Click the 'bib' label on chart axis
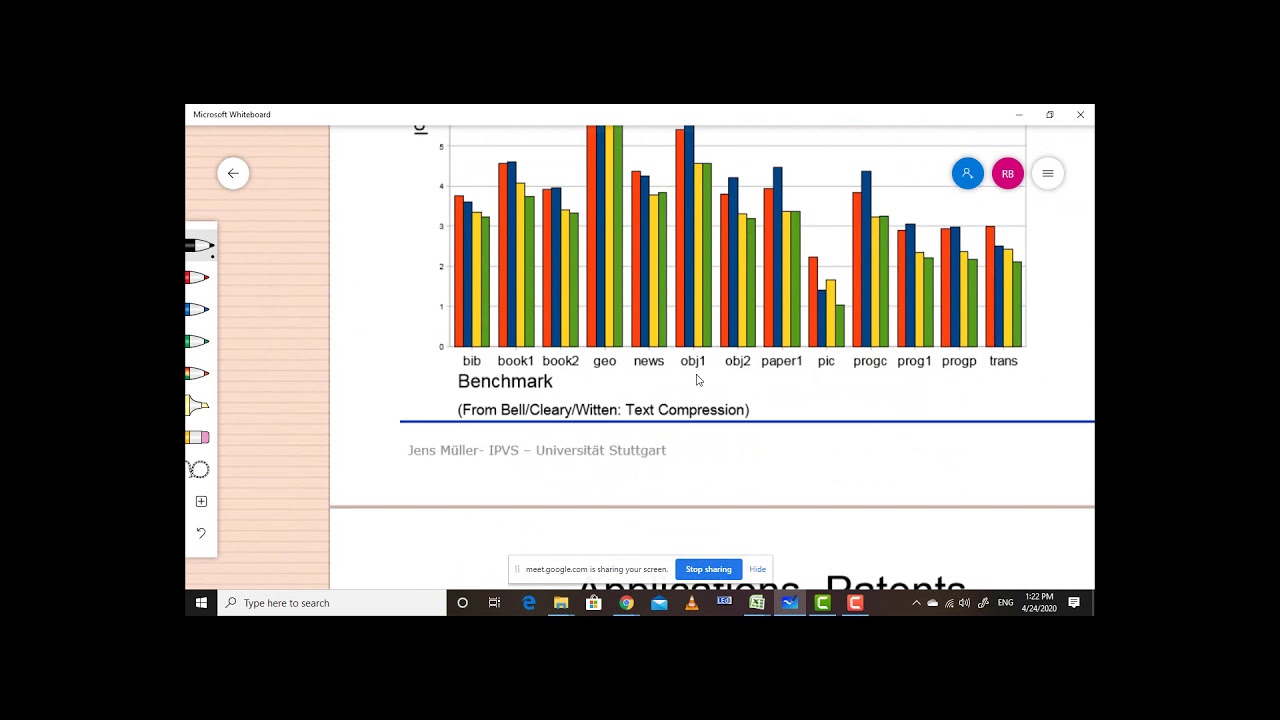The width and height of the screenshot is (1280, 720). pos(472,361)
